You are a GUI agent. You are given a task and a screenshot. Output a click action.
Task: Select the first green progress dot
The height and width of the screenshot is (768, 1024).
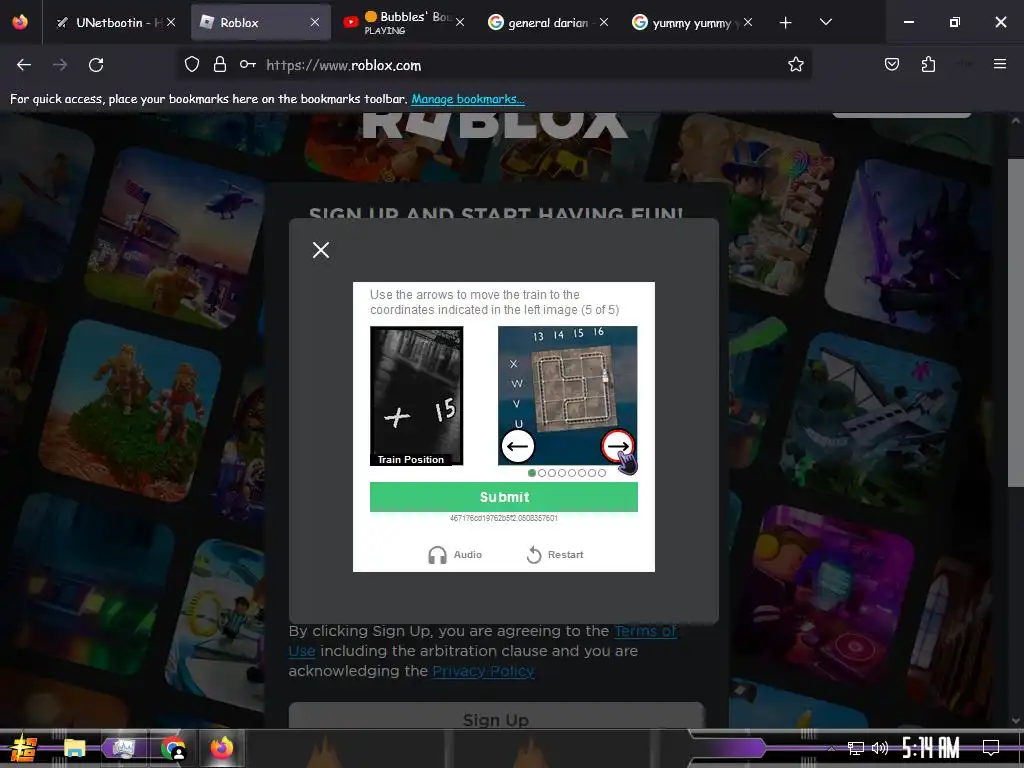pos(532,473)
